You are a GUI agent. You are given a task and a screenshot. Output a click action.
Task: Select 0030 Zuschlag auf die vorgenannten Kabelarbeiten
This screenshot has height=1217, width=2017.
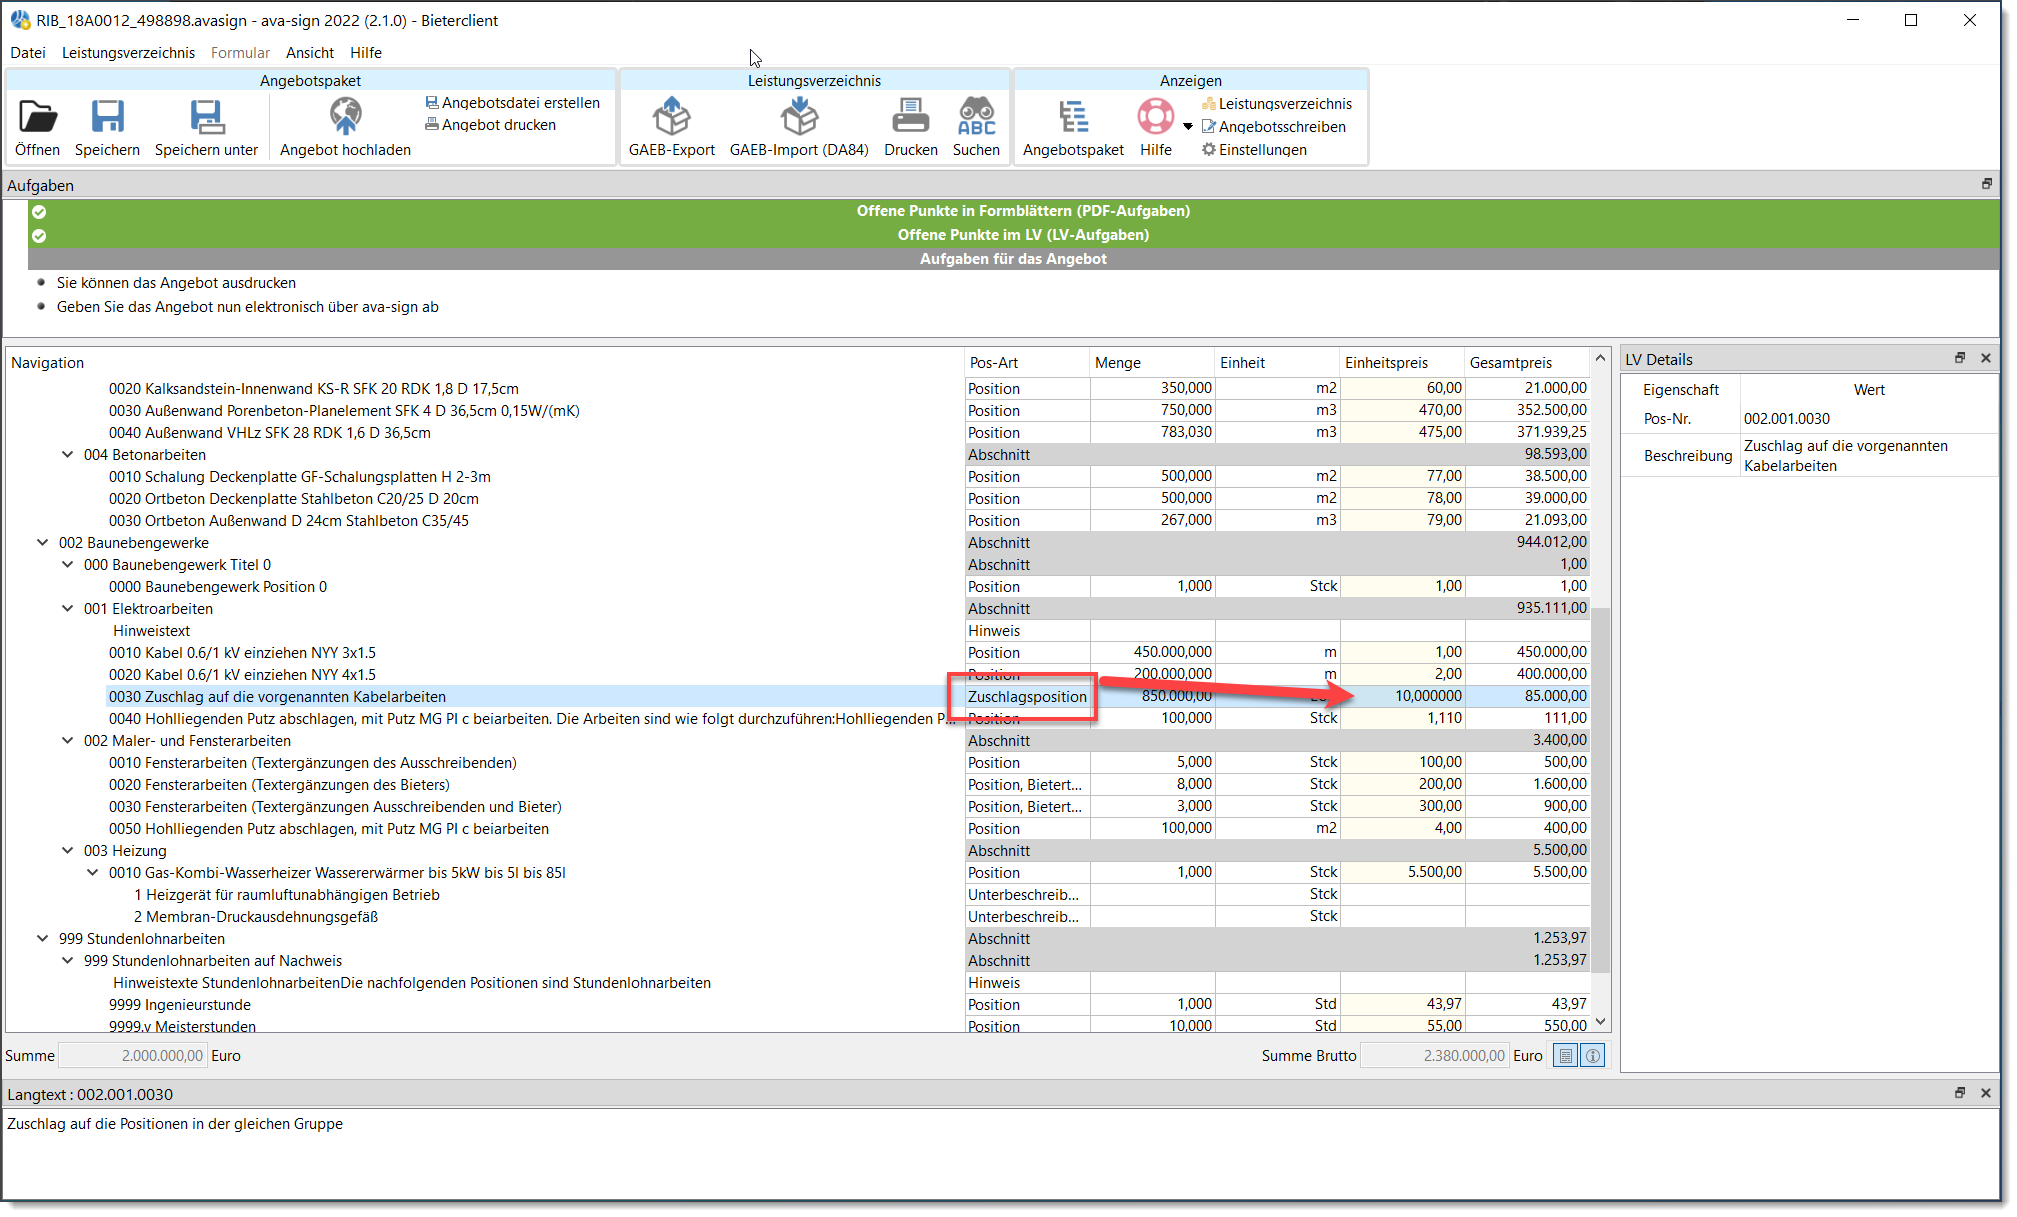(277, 697)
